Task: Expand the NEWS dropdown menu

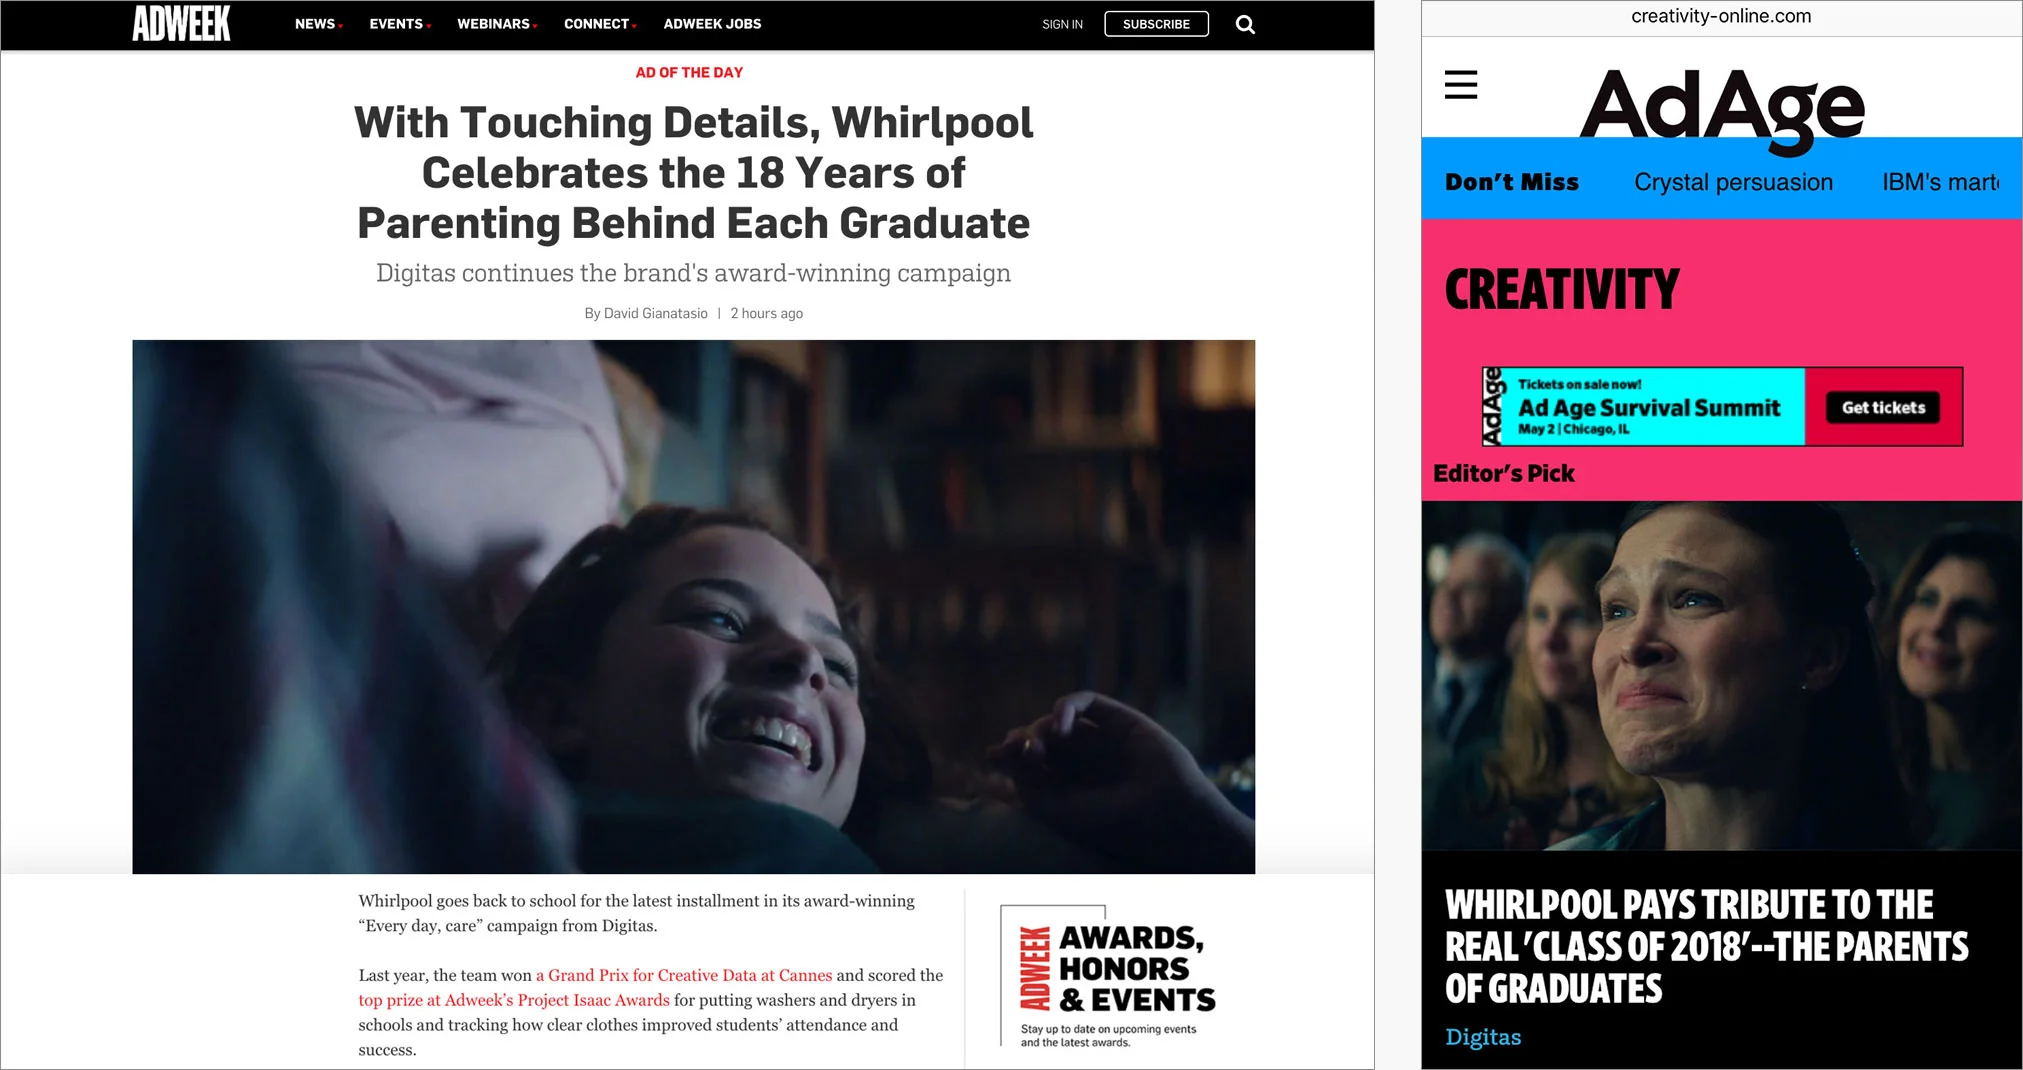Action: tap(319, 24)
